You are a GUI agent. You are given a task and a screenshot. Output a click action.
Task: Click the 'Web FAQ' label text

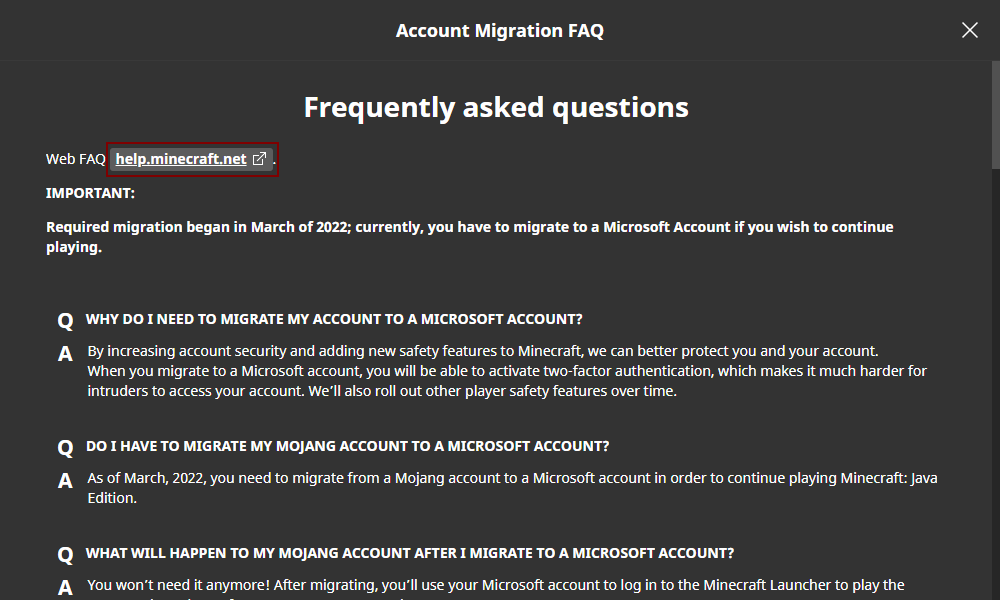coord(75,159)
